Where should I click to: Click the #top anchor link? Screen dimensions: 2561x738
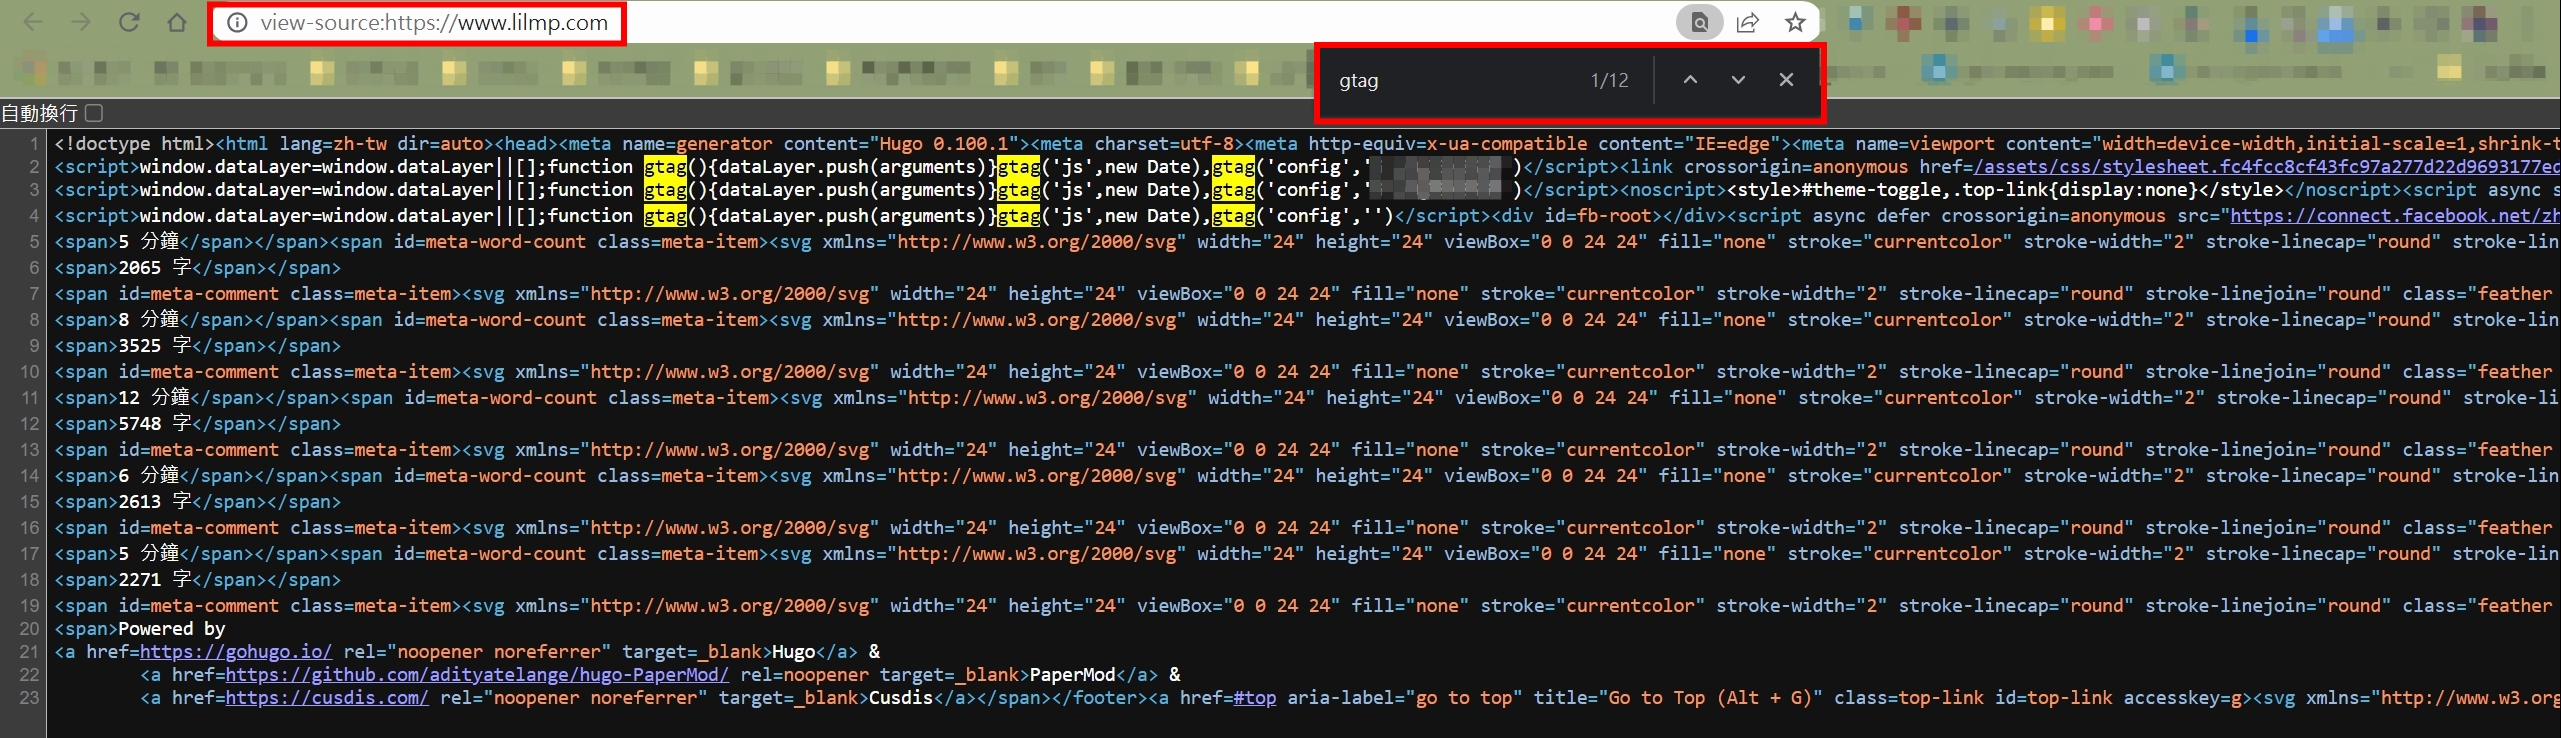[1255, 698]
